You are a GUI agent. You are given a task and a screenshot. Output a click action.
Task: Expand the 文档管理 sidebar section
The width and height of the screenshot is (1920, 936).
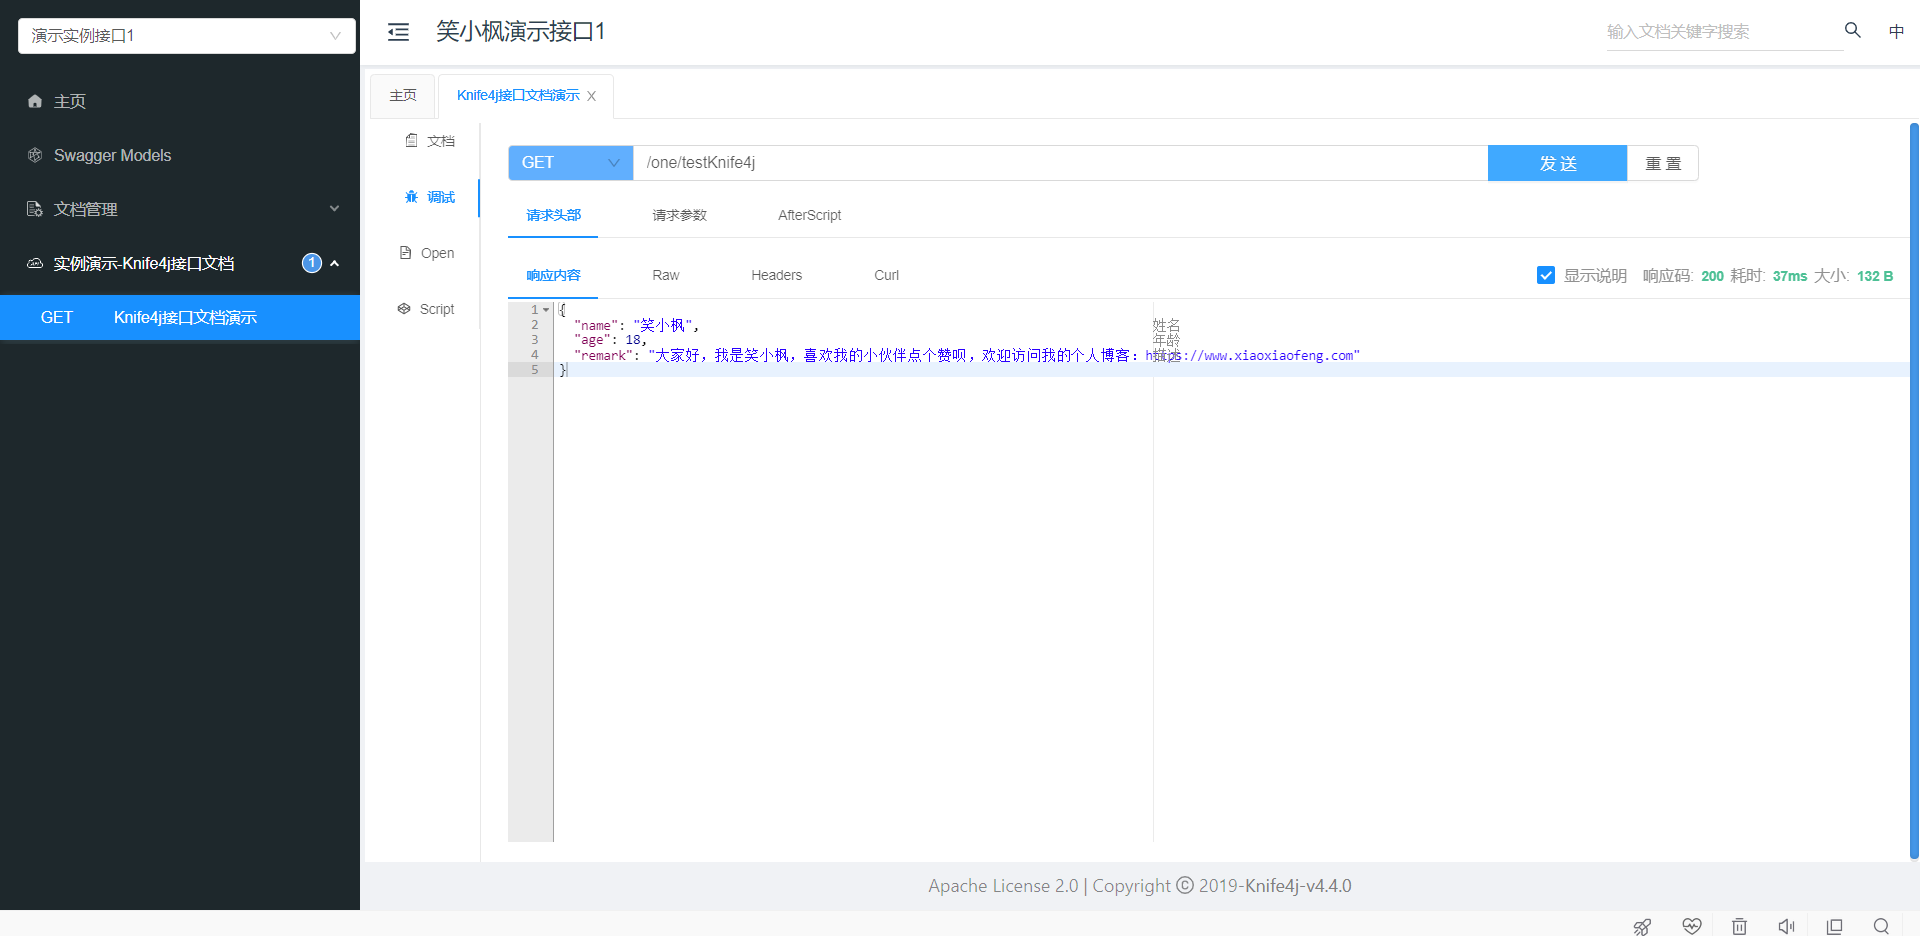click(x=334, y=208)
